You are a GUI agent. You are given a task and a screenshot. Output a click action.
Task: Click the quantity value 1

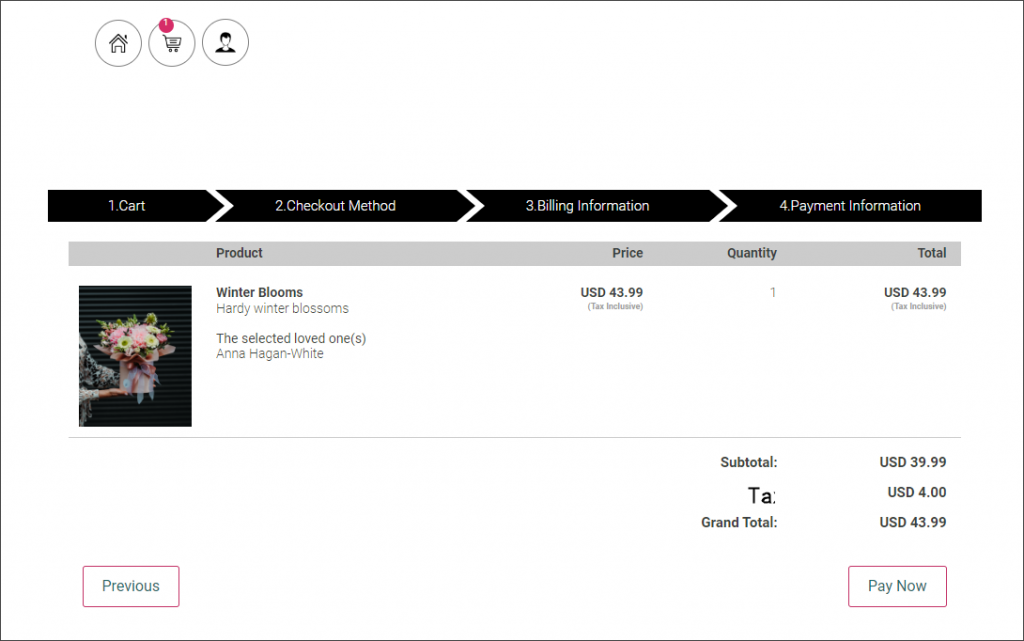pyautogui.click(x=773, y=292)
